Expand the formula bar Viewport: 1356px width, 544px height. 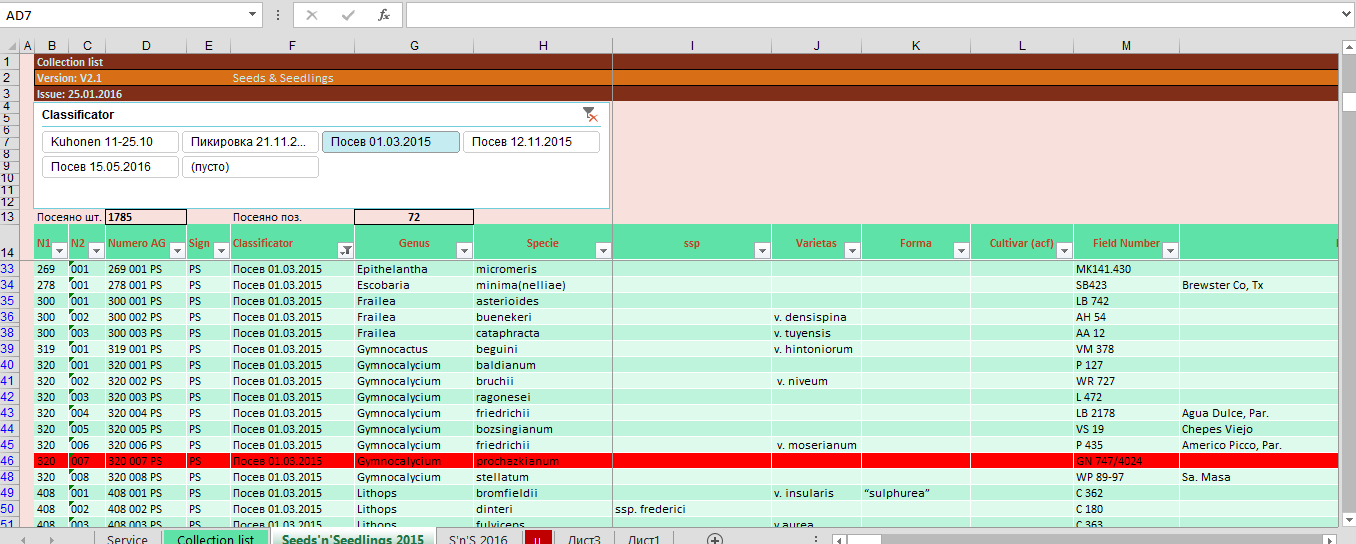[x=1345, y=15]
